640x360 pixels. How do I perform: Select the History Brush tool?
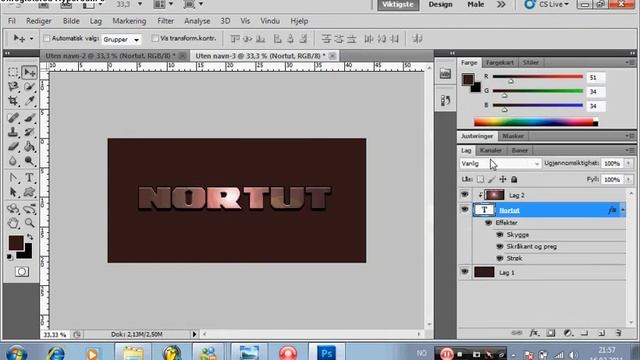click(29, 132)
